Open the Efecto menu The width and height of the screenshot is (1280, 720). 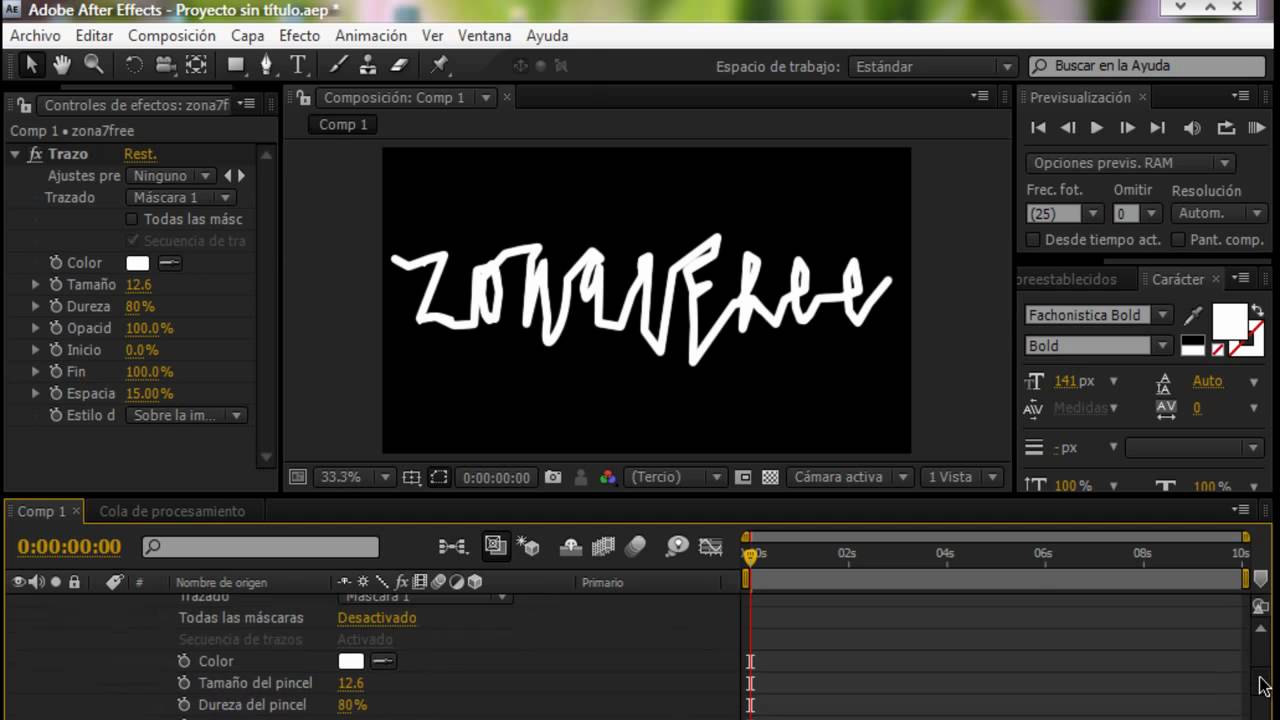299,35
